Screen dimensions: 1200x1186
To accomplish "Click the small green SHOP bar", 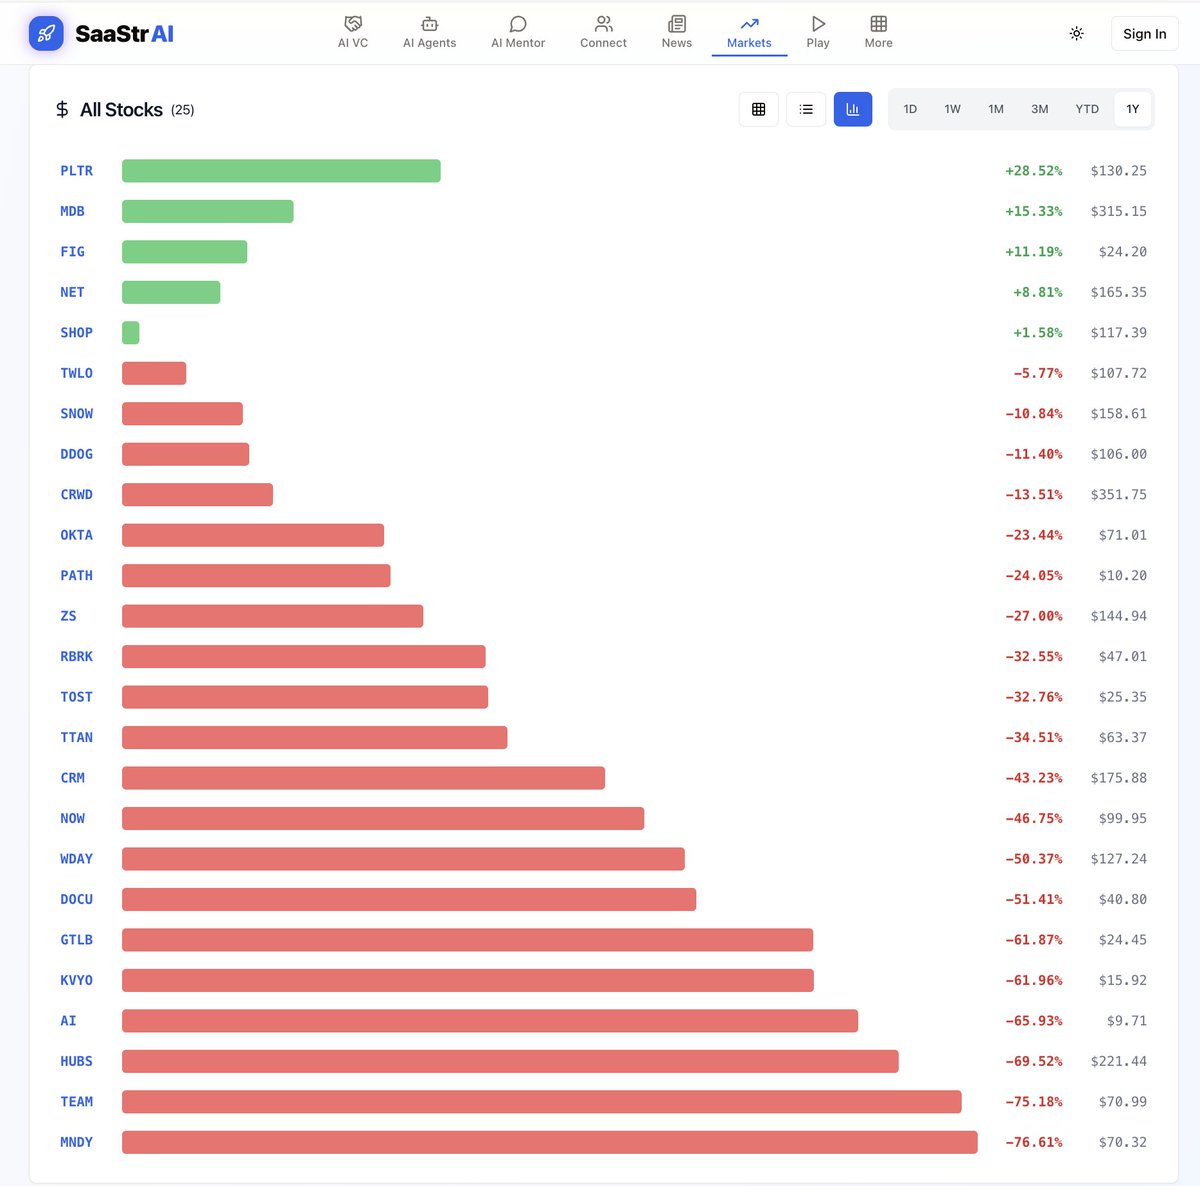I will click(131, 333).
